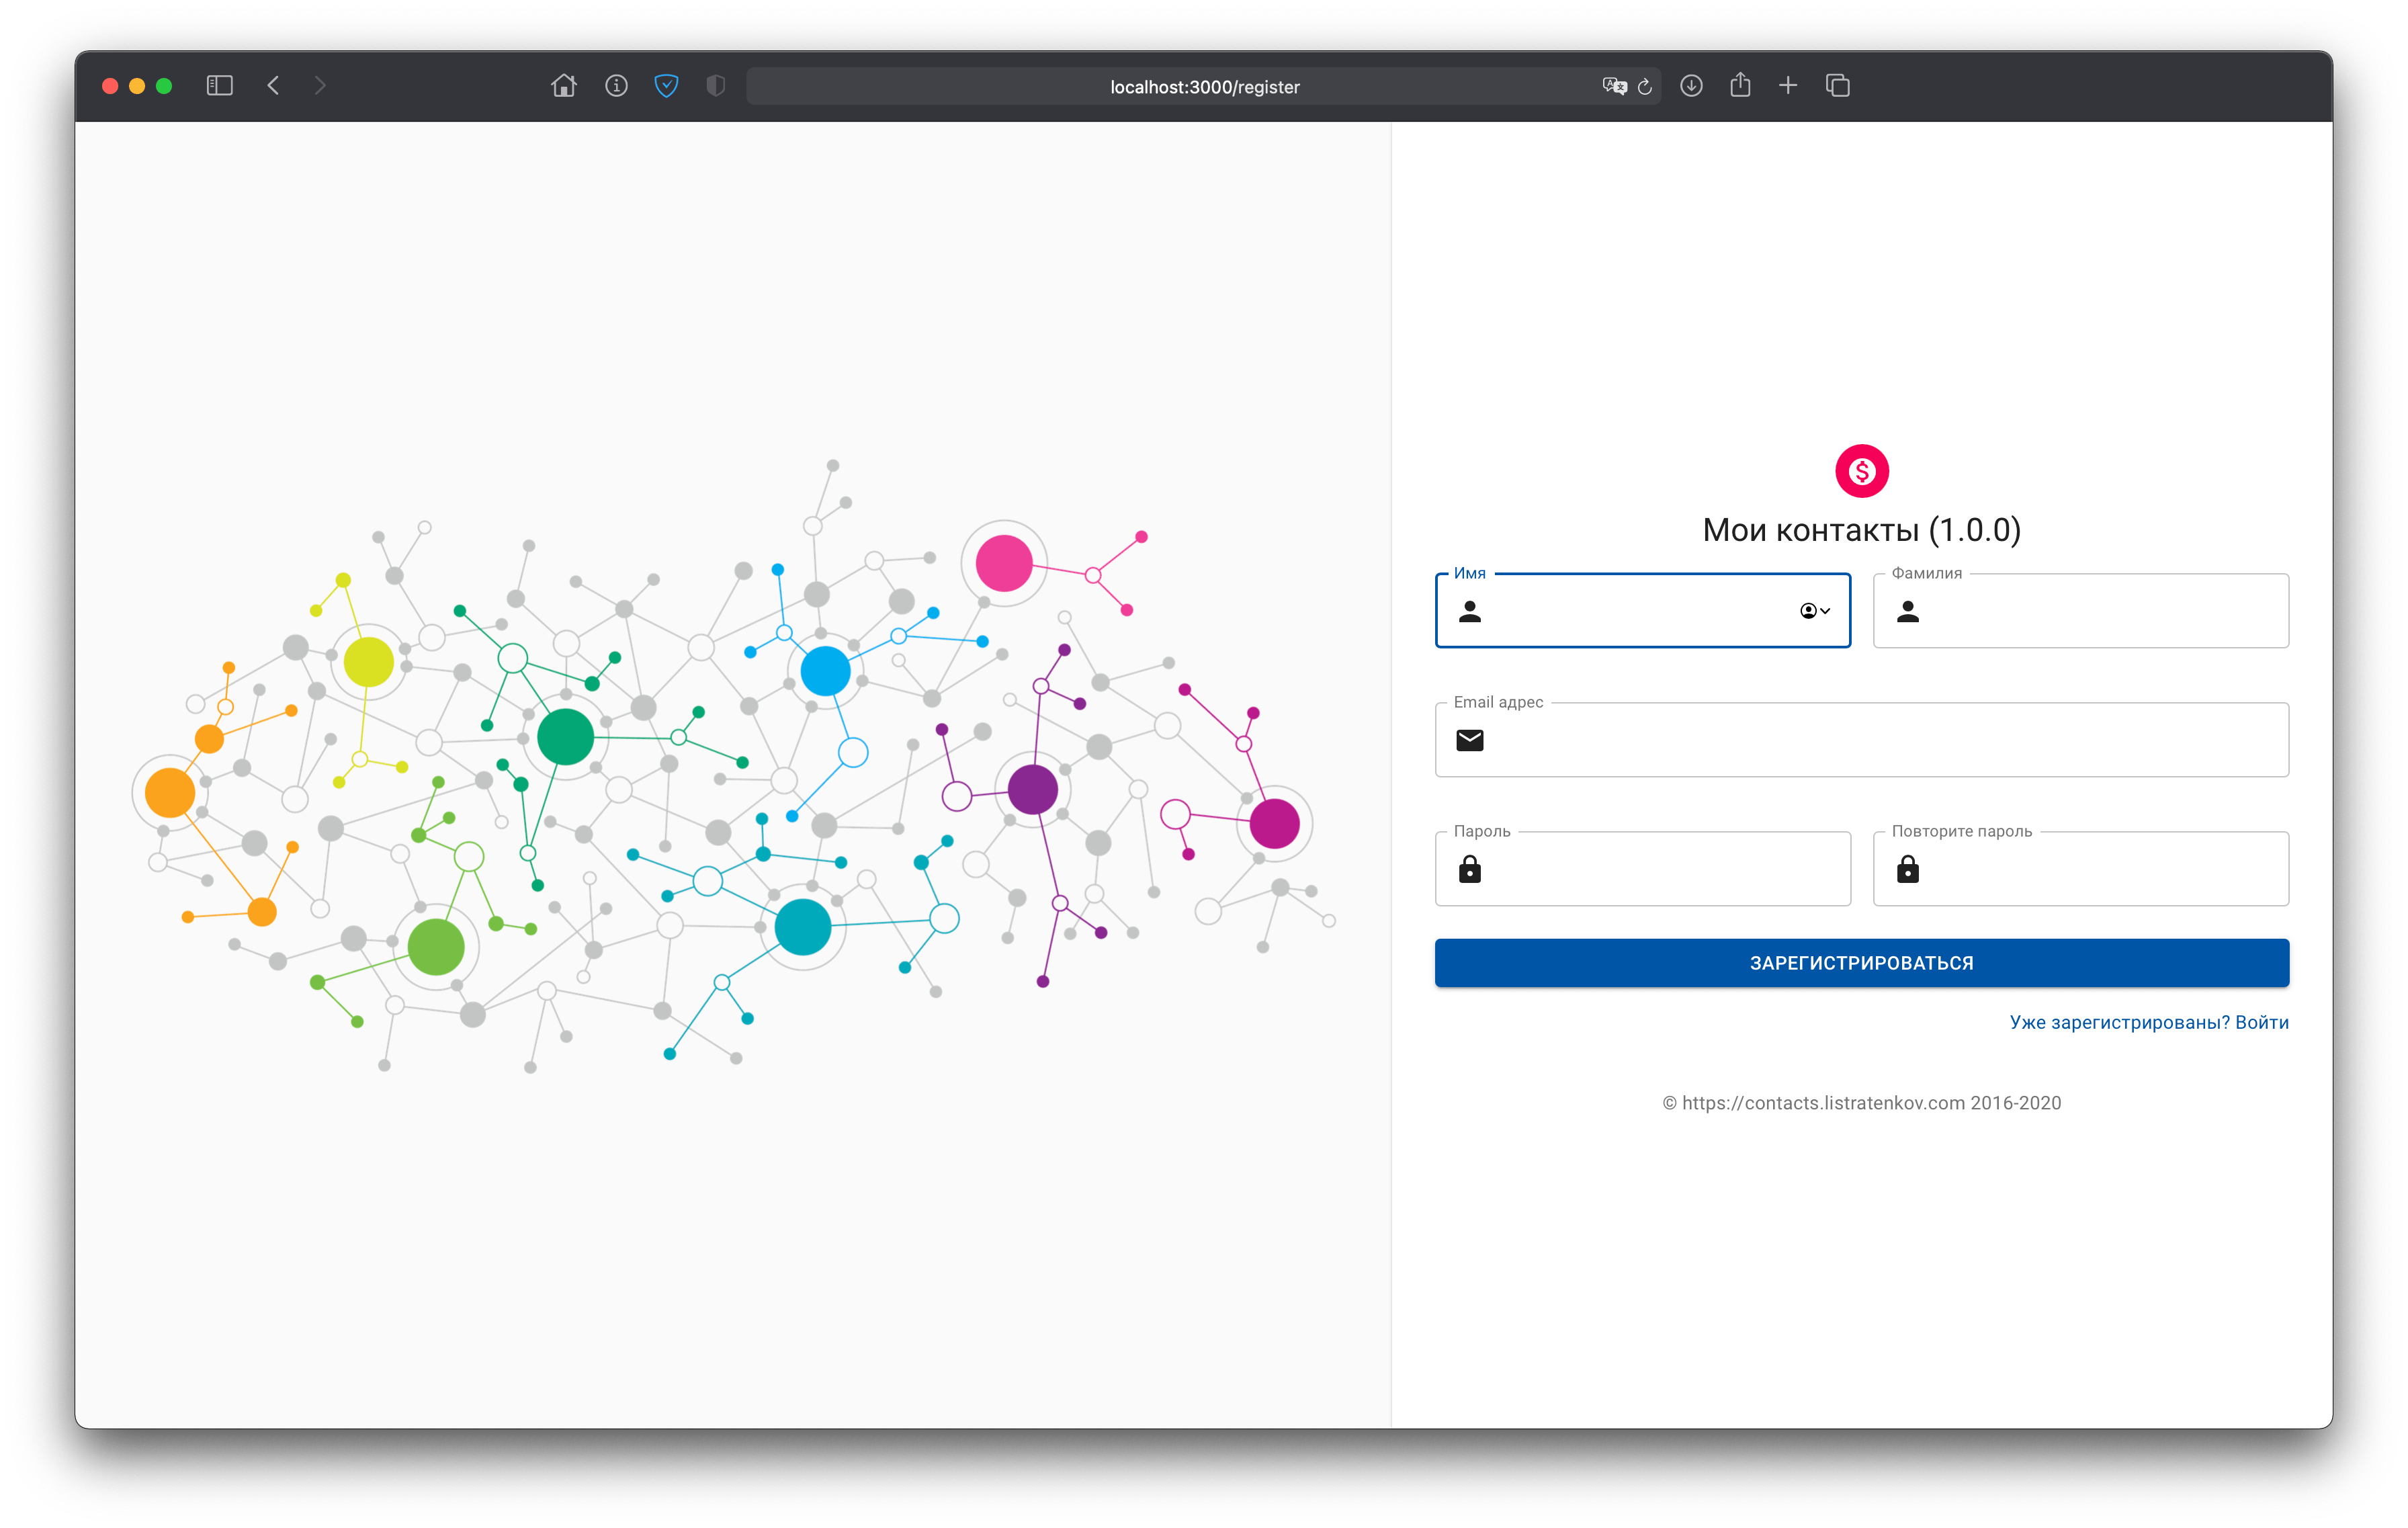
Task: Go back to the previous page
Action: [273, 86]
